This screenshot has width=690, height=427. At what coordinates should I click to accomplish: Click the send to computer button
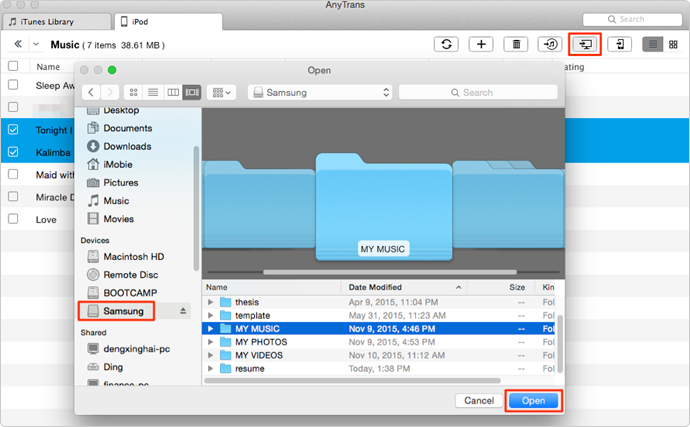pyautogui.click(x=585, y=44)
